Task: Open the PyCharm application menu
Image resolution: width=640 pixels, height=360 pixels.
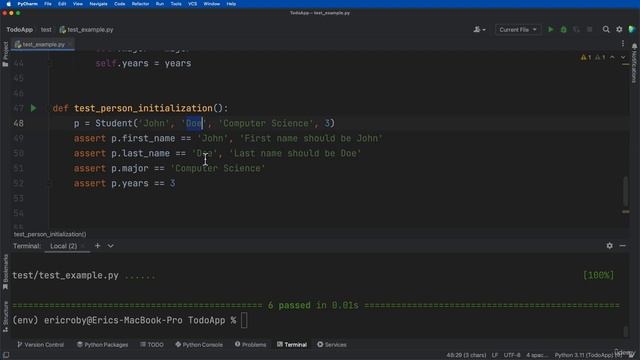Action: click(27, 4)
